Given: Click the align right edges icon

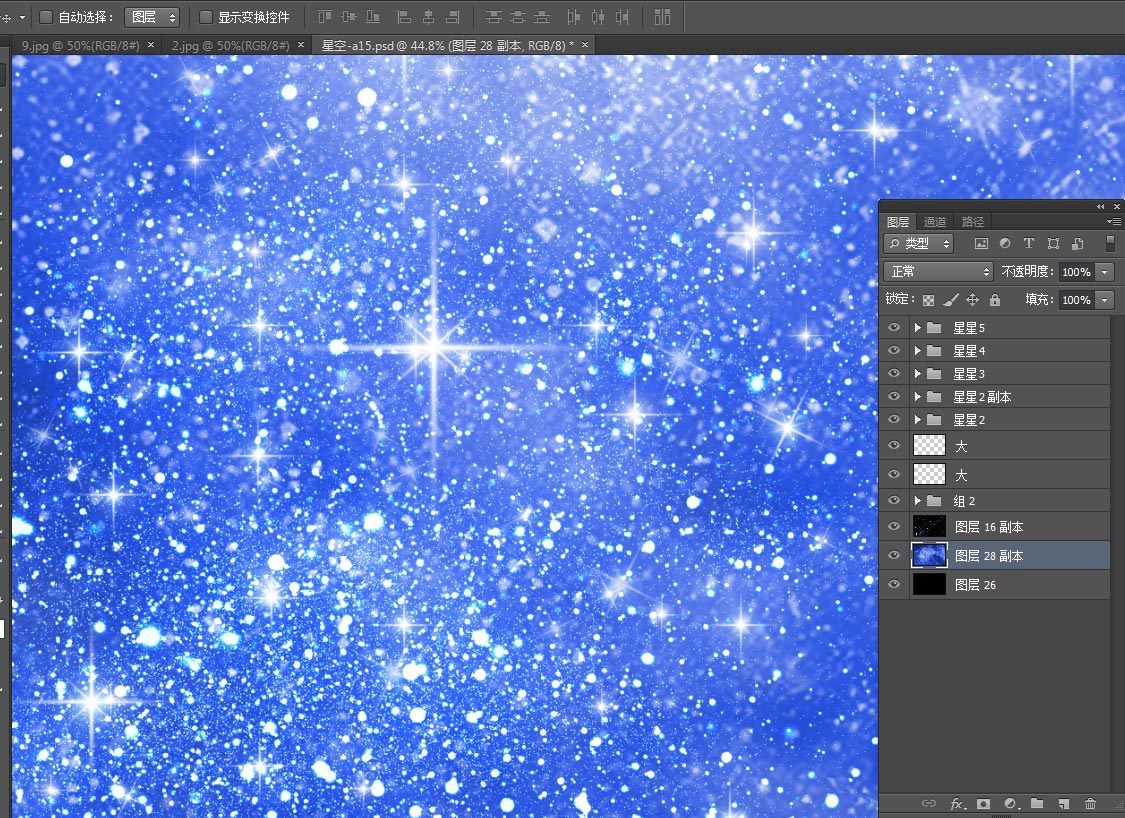Looking at the screenshot, I should click(x=453, y=17).
